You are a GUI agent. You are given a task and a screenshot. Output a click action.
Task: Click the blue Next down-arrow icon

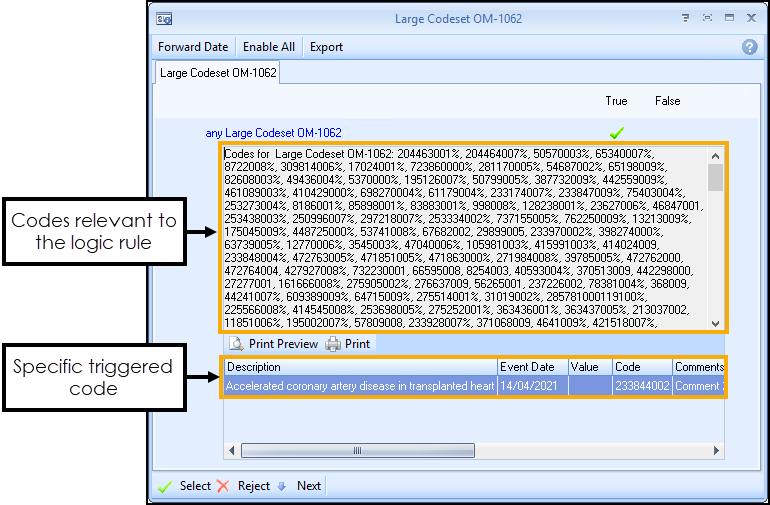pyautogui.click(x=282, y=486)
